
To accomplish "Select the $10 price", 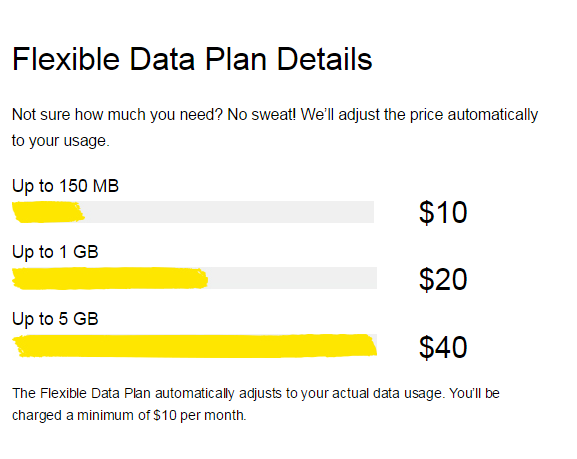I will pos(443,212).
